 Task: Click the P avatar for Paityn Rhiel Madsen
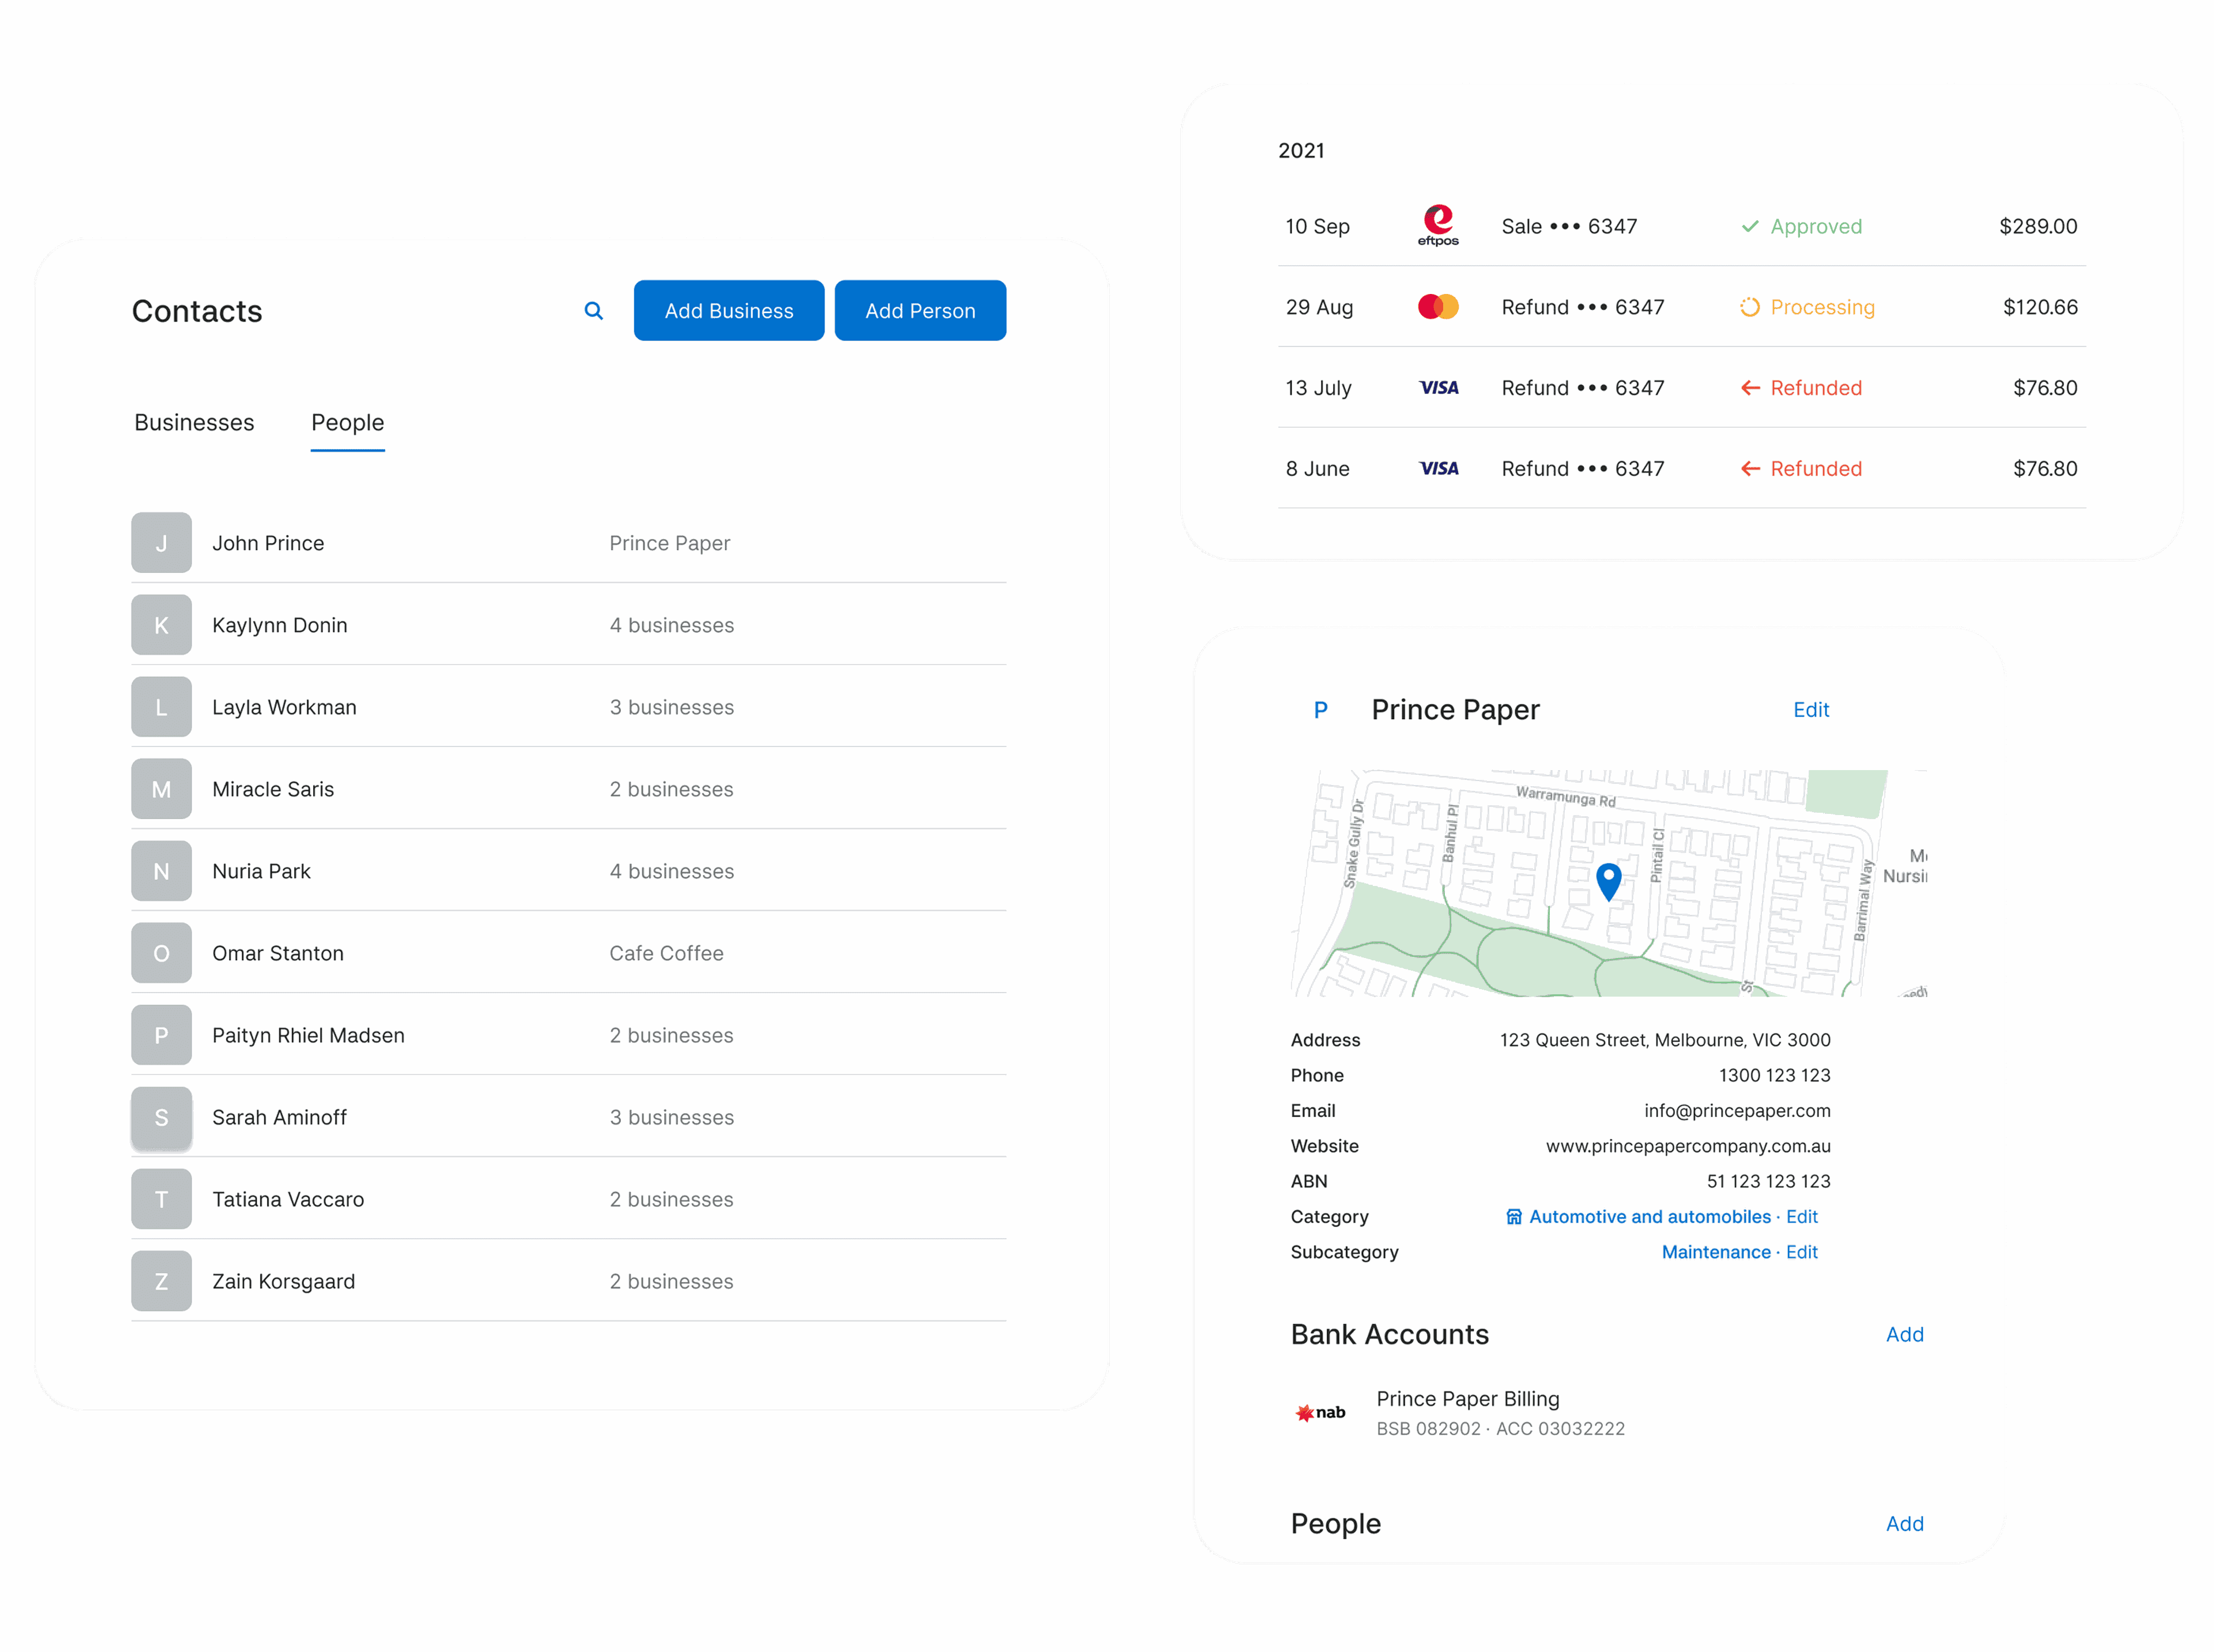tap(161, 1035)
